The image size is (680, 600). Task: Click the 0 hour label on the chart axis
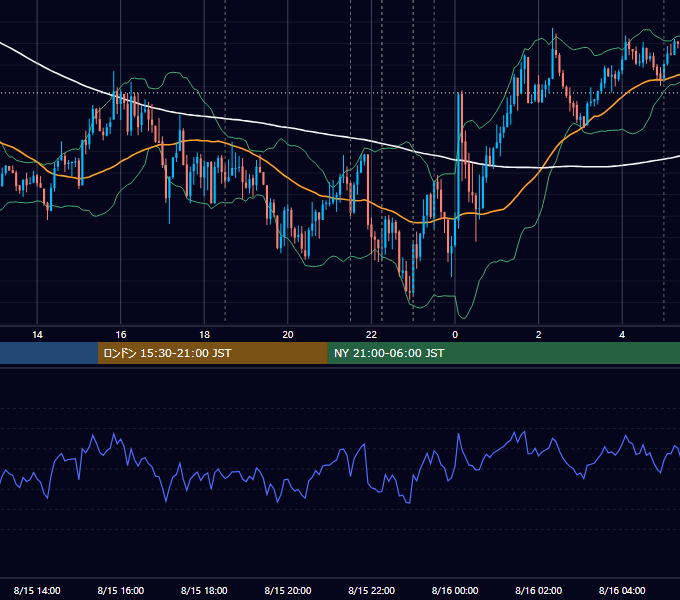coord(455,335)
